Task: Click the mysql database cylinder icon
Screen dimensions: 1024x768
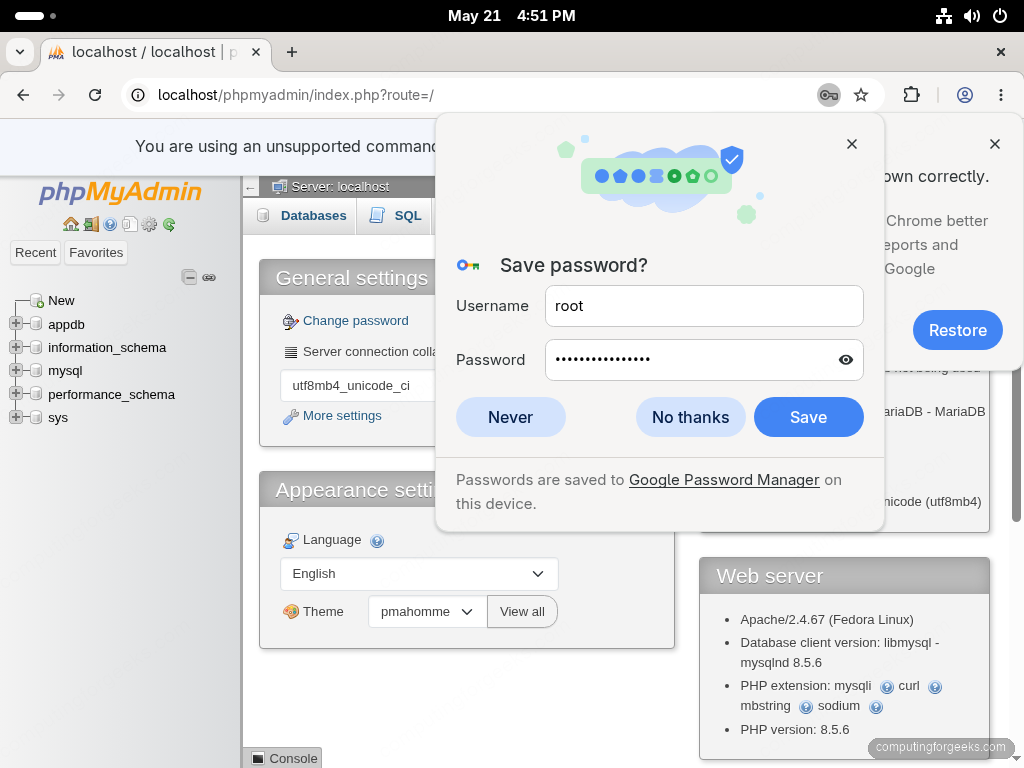Action: tap(36, 370)
